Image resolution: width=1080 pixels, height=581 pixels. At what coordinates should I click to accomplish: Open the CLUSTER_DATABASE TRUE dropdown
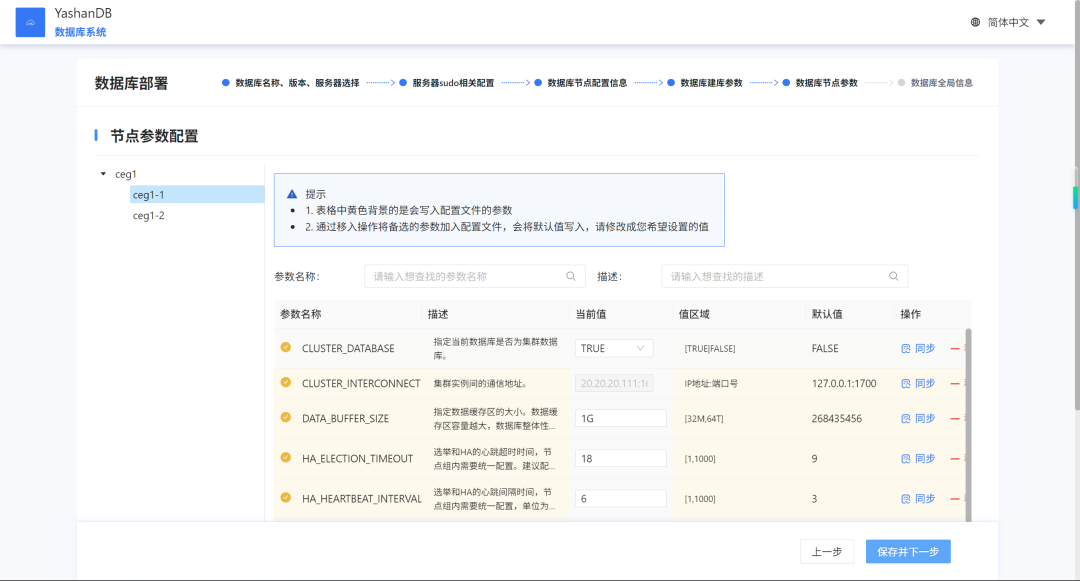(614, 348)
